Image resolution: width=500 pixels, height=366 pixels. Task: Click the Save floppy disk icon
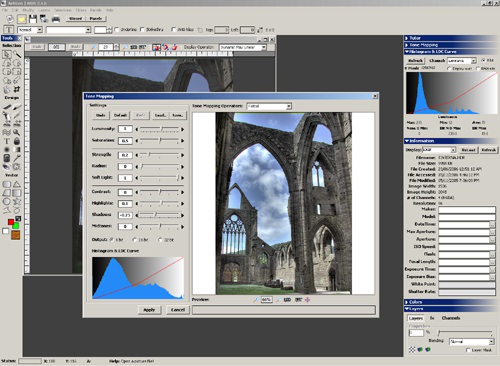point(33,19)
